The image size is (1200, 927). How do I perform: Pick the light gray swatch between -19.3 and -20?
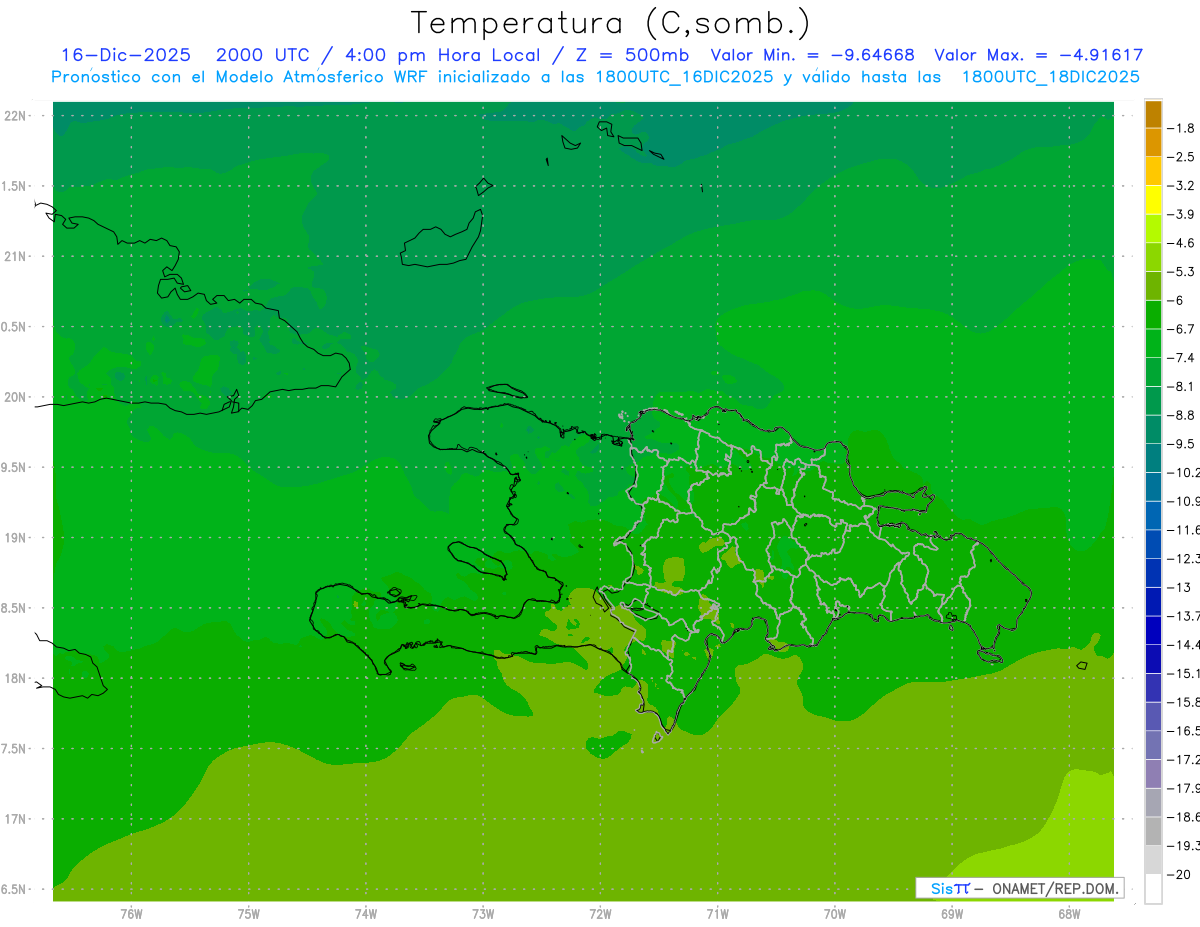tap(1153, 860)
